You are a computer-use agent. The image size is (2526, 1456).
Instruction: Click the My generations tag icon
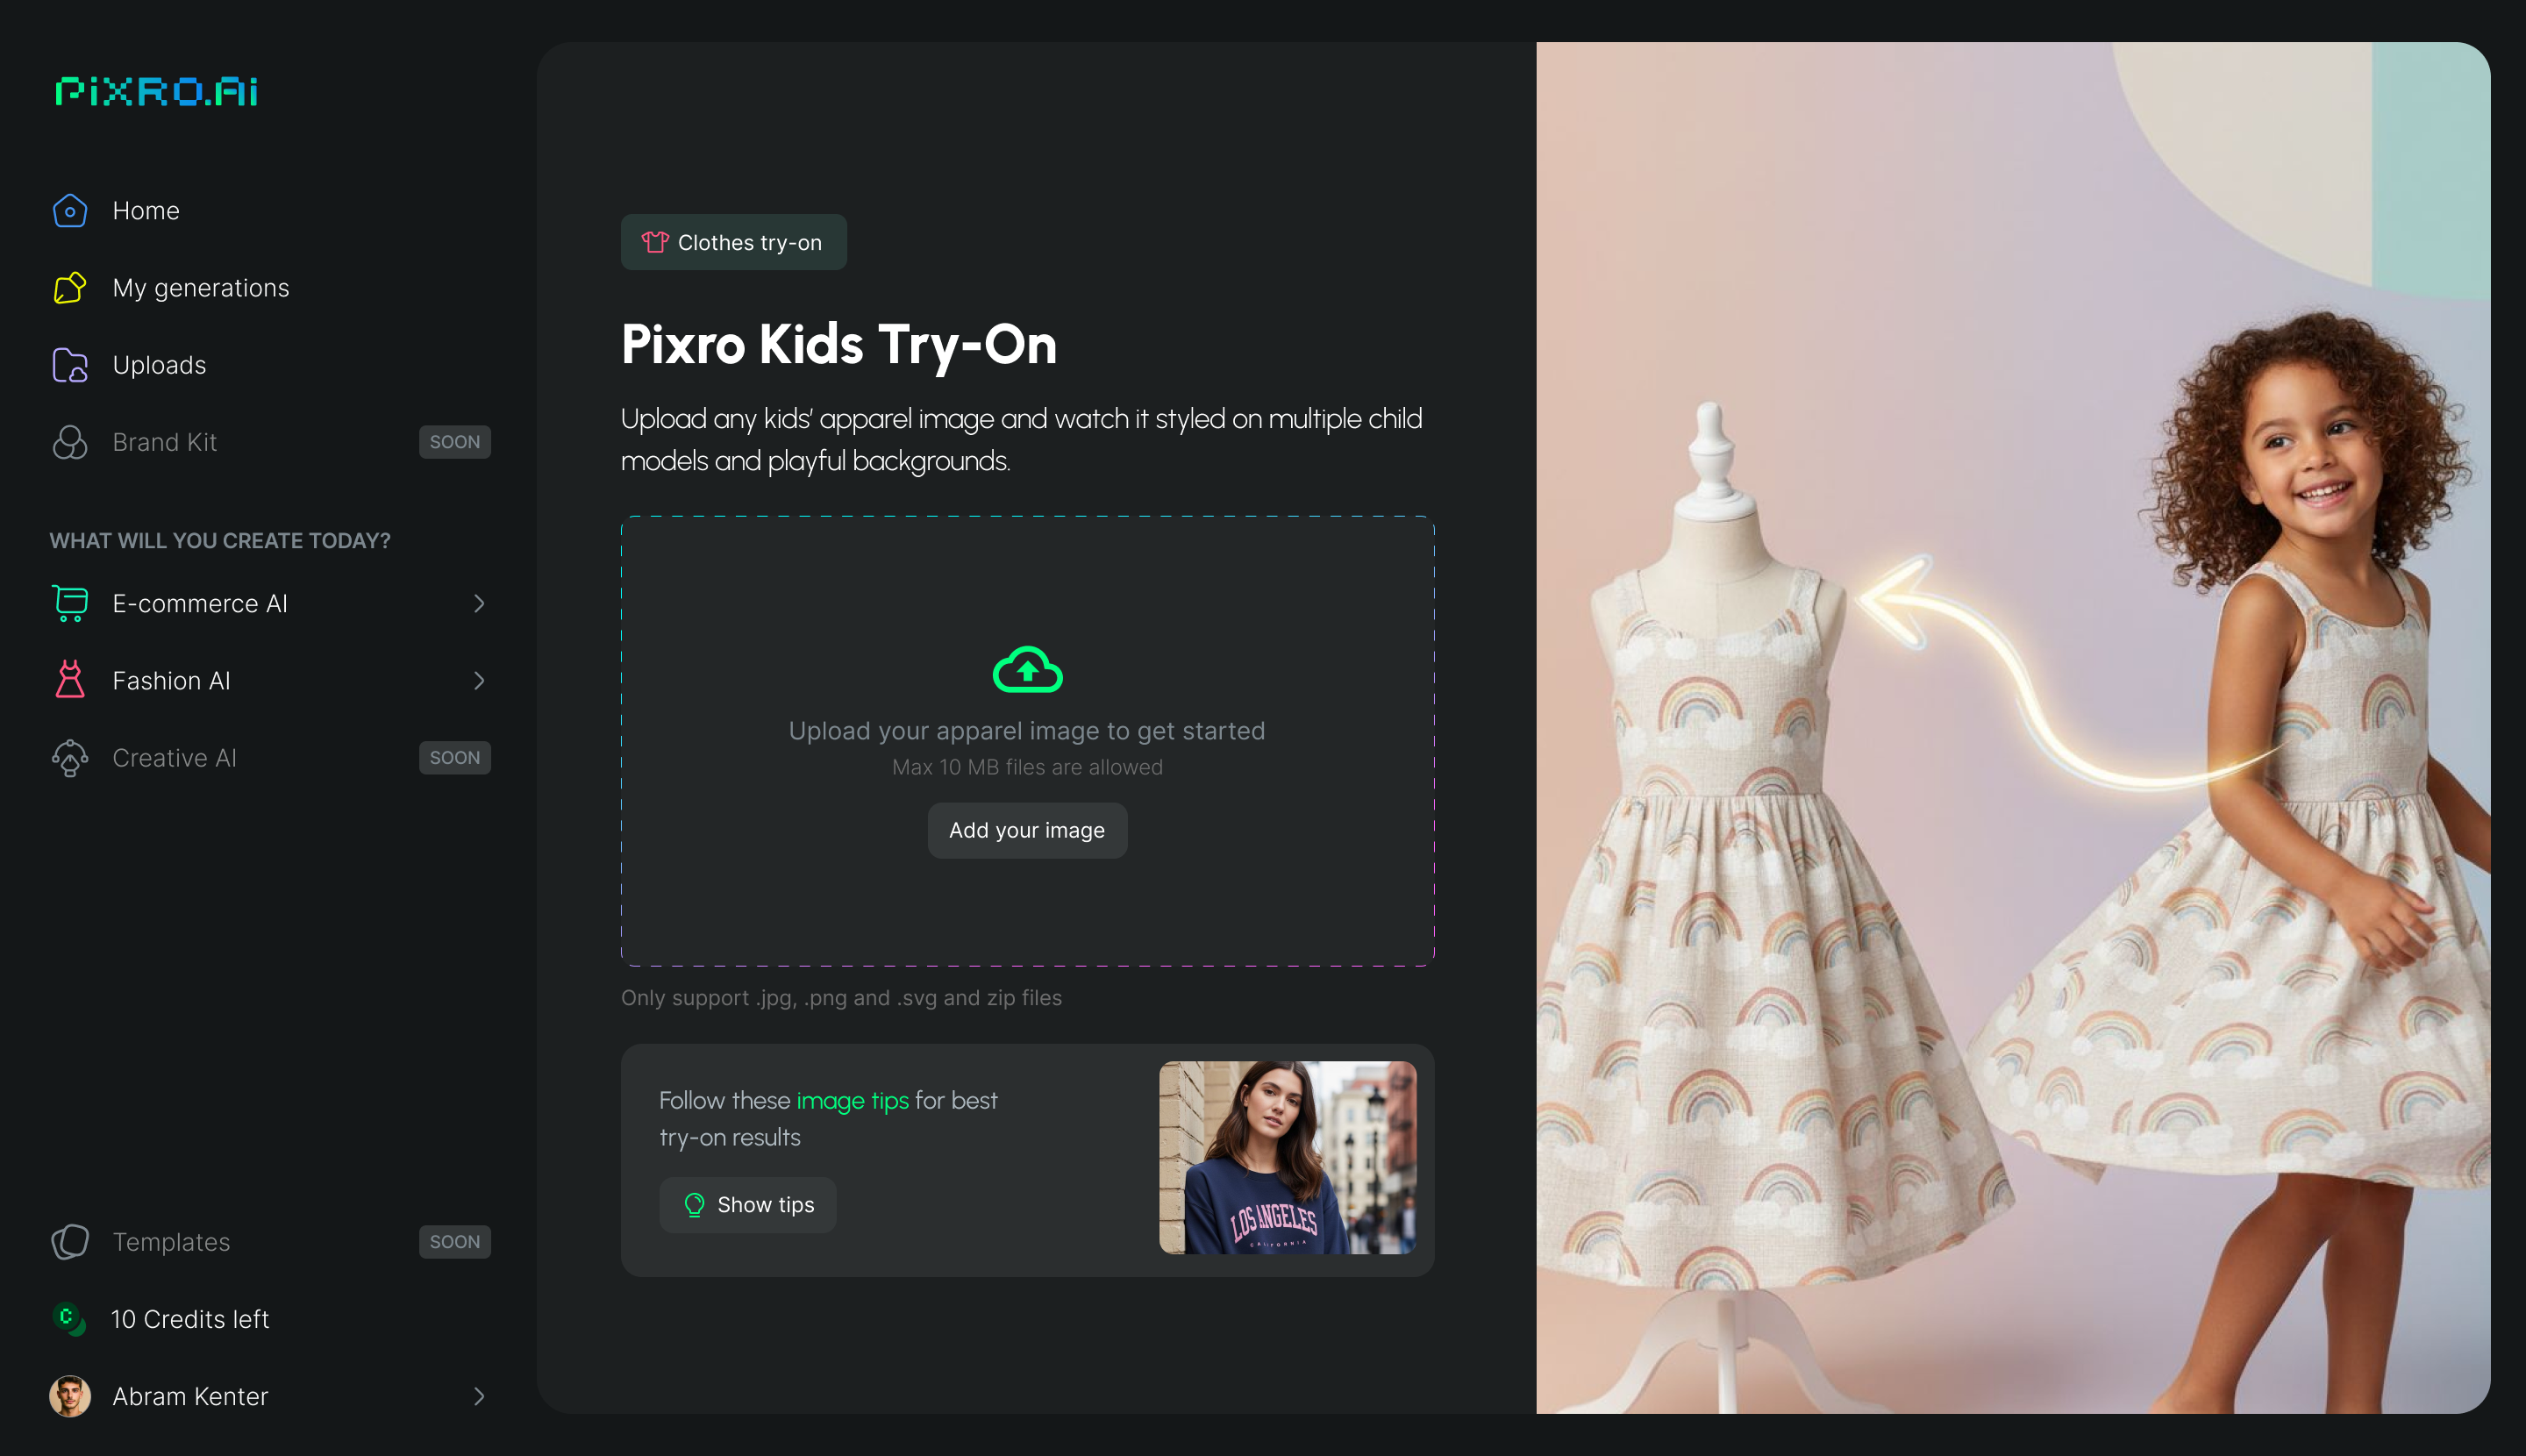70,288
